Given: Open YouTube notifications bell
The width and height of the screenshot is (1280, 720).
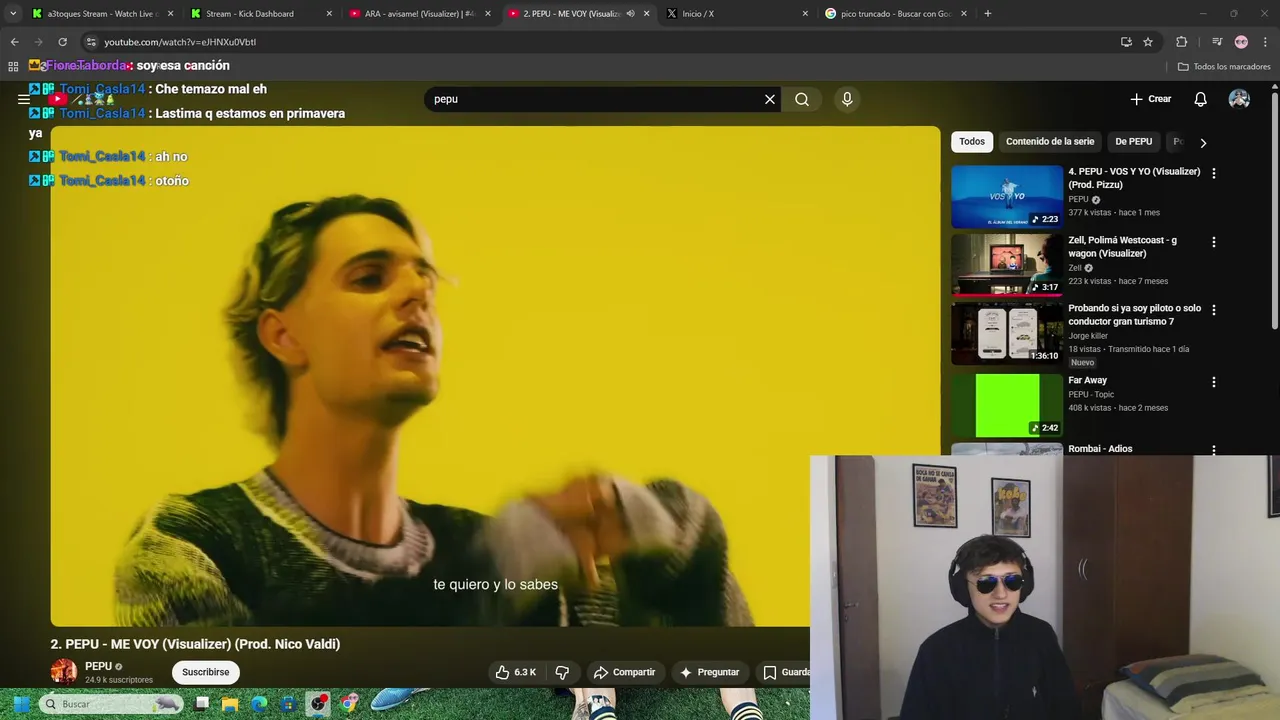Looking at the screenshot, I should point(1200,99).
